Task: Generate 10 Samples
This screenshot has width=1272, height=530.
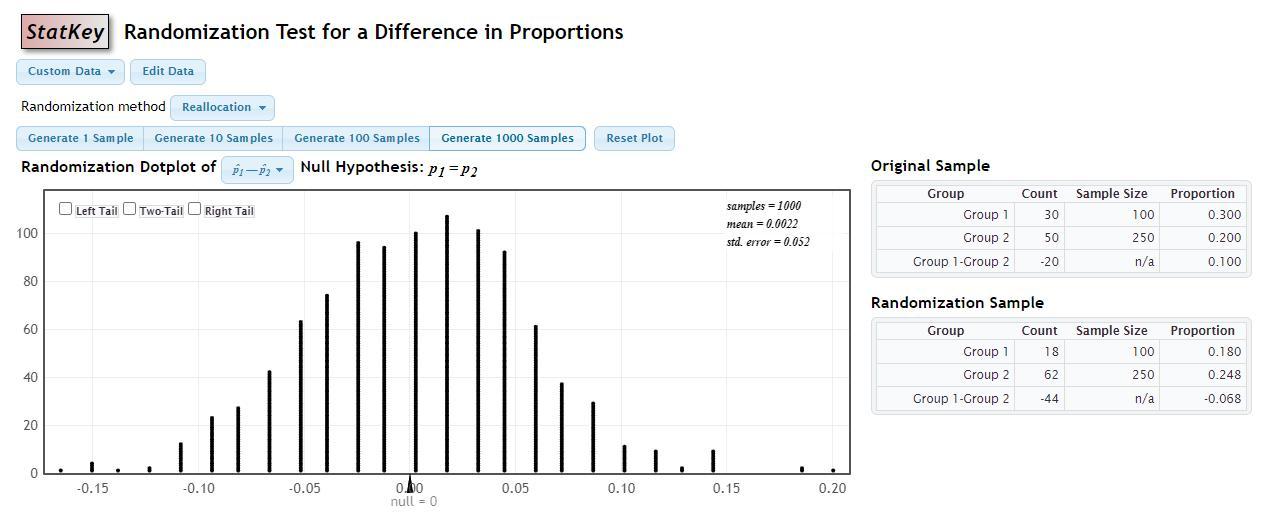Action: pos(213,138)
